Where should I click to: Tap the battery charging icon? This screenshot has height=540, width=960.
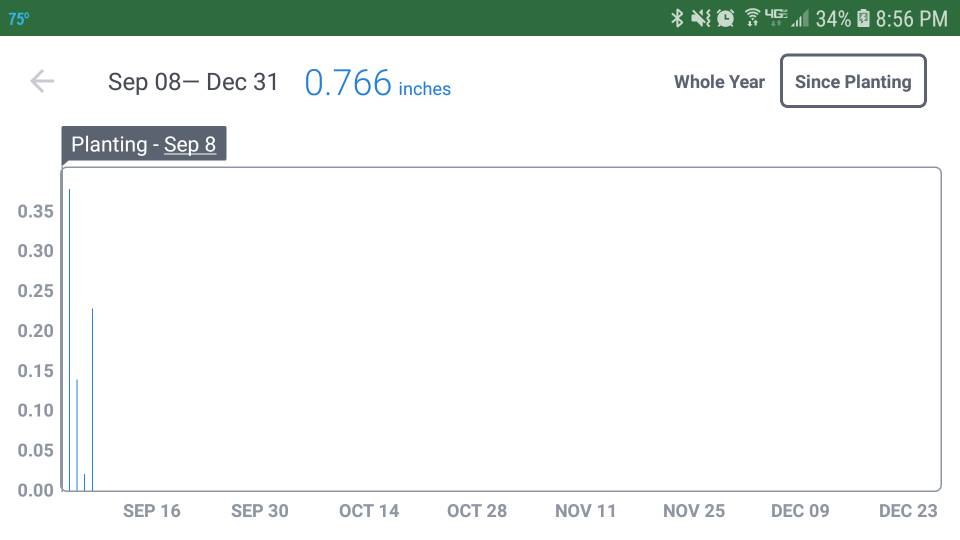tap(863, 18)
